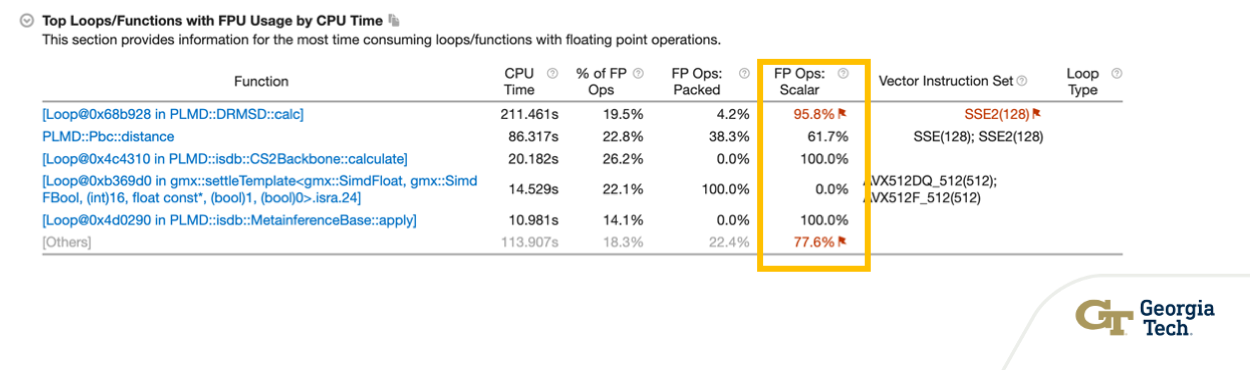
Task: Open help icon beside Loop Type
Action: (1117, 74)
